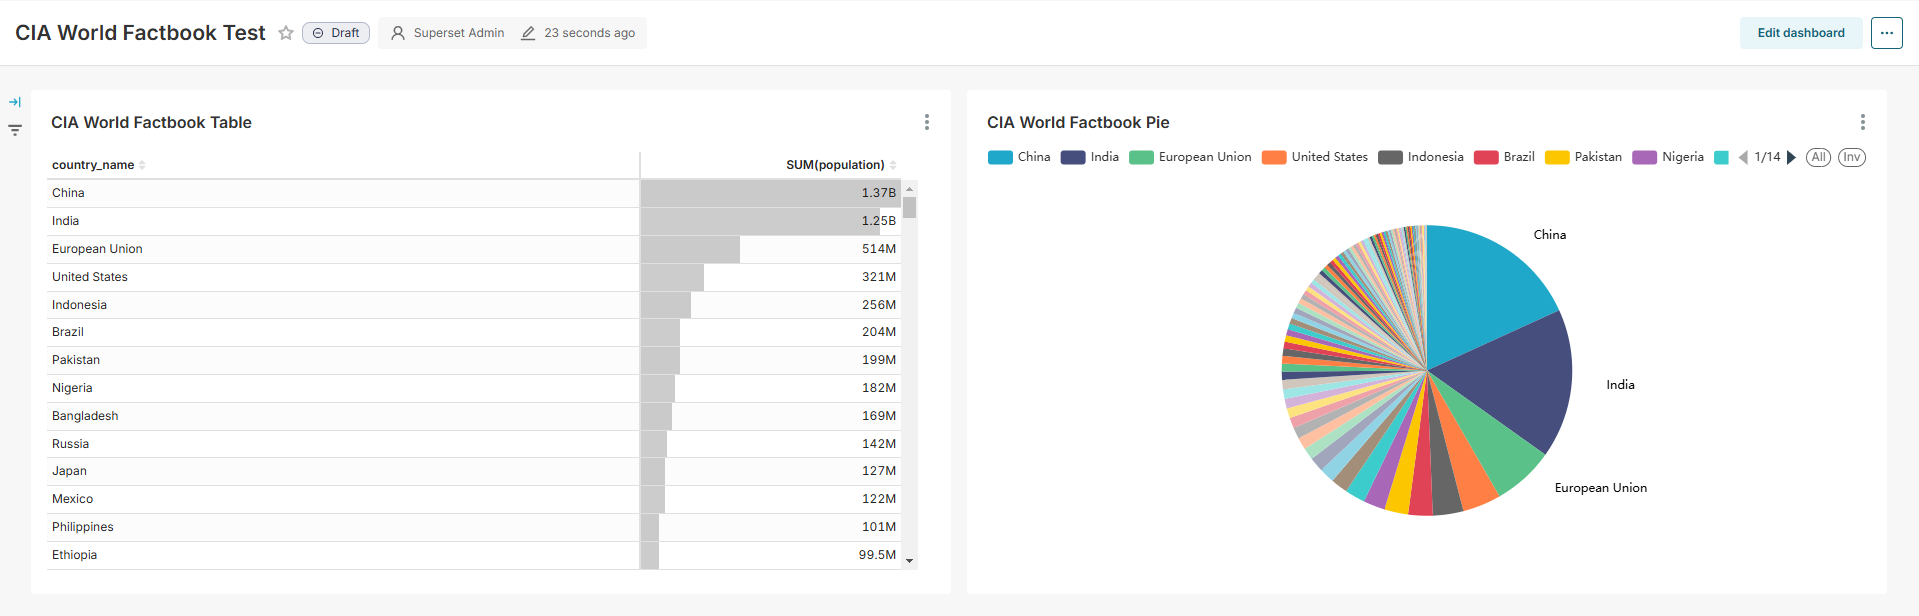1919x616 pixels.
Task: Go to the next legend page arrow
Action: (x=1791, y=157)
